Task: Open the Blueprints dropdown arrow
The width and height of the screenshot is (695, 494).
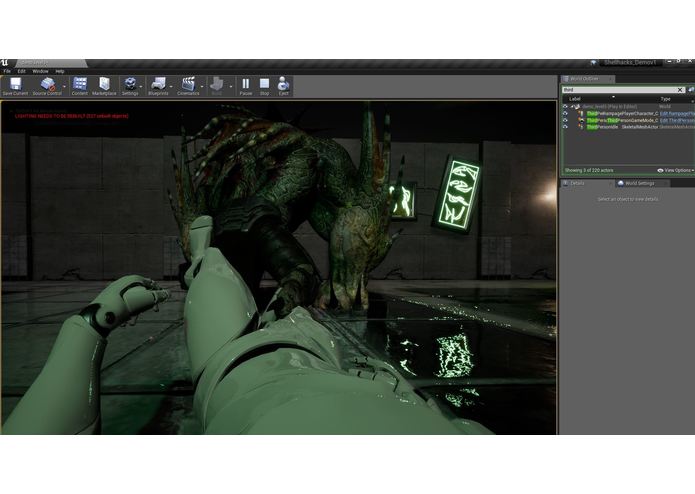Action: click(171, 86)
